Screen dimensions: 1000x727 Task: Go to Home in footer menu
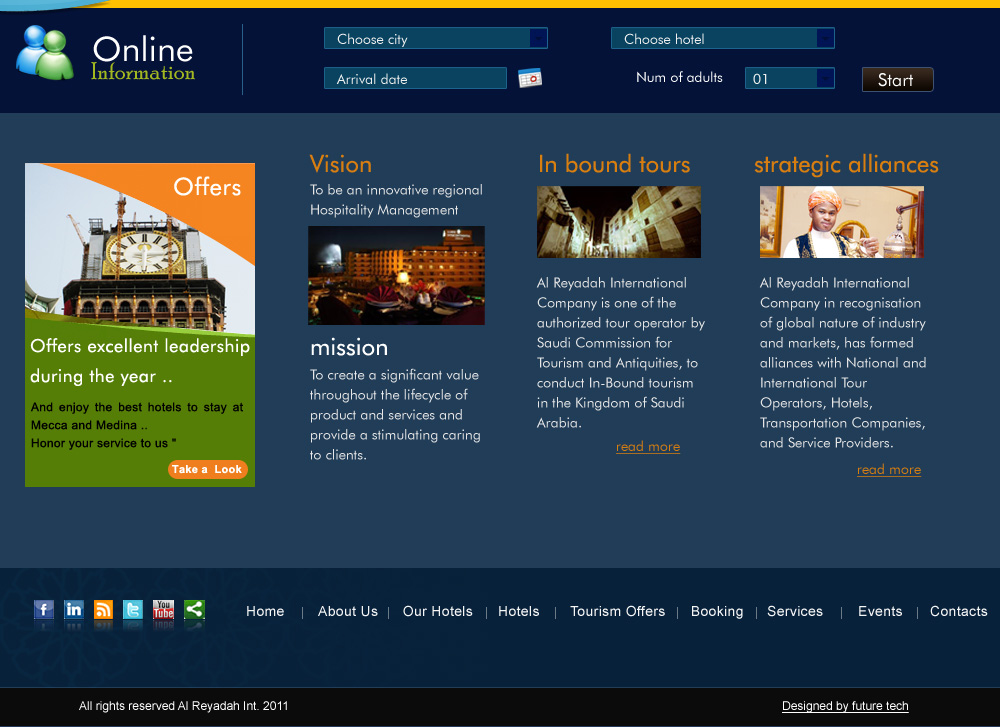265,611
